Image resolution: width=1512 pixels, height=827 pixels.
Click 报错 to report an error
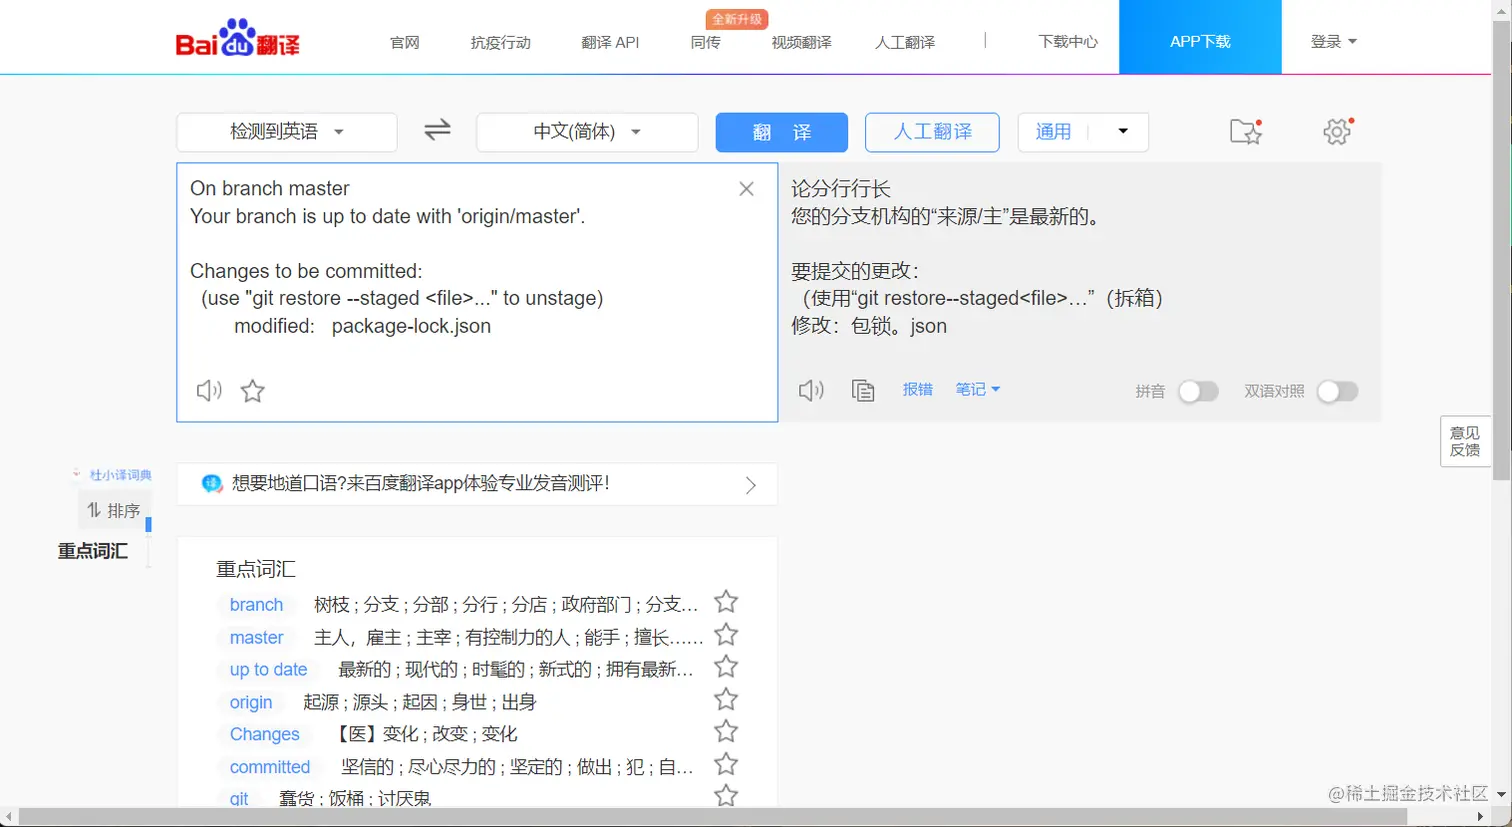tap(917, 389)
